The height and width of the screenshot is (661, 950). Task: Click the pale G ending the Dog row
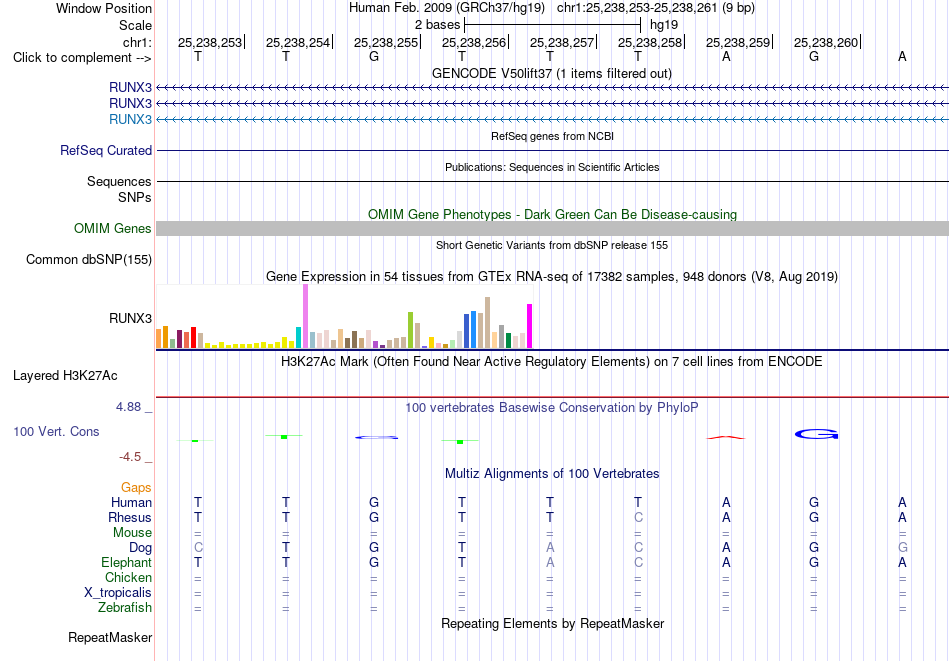tap(903, 548)
